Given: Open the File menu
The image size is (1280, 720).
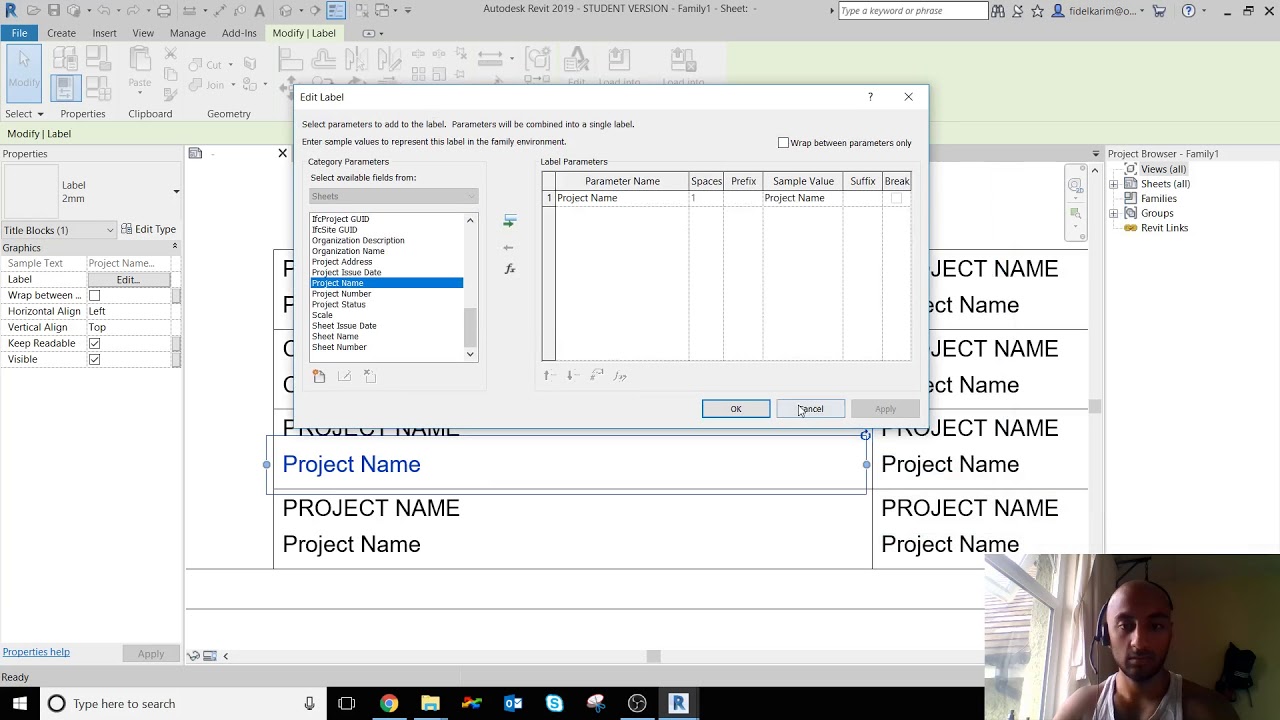Looking at the screenshot, I should point(19,33).
